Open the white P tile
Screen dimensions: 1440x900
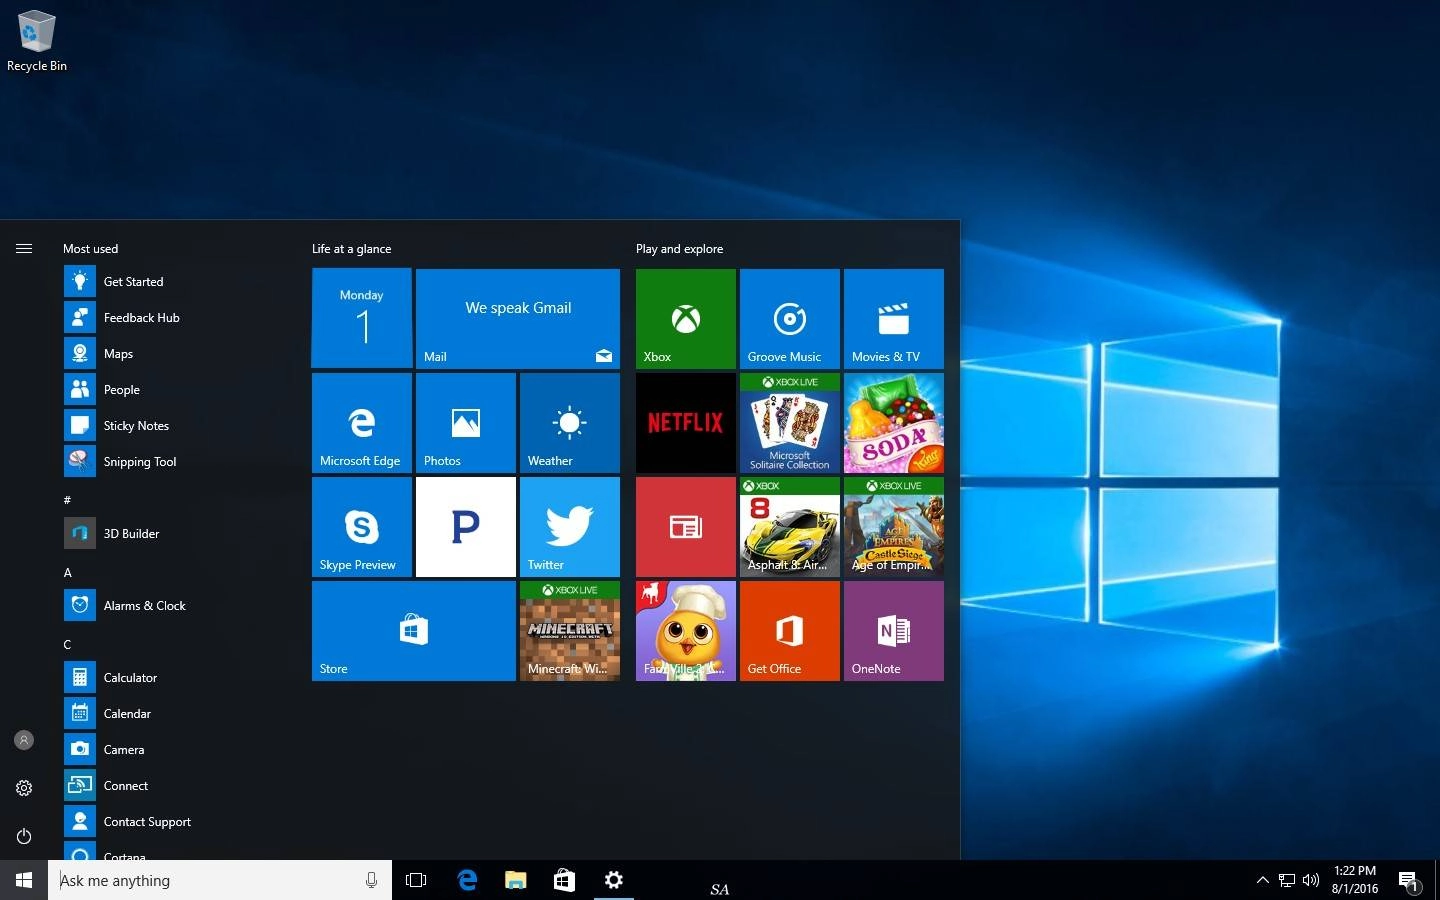click(466, 526)
